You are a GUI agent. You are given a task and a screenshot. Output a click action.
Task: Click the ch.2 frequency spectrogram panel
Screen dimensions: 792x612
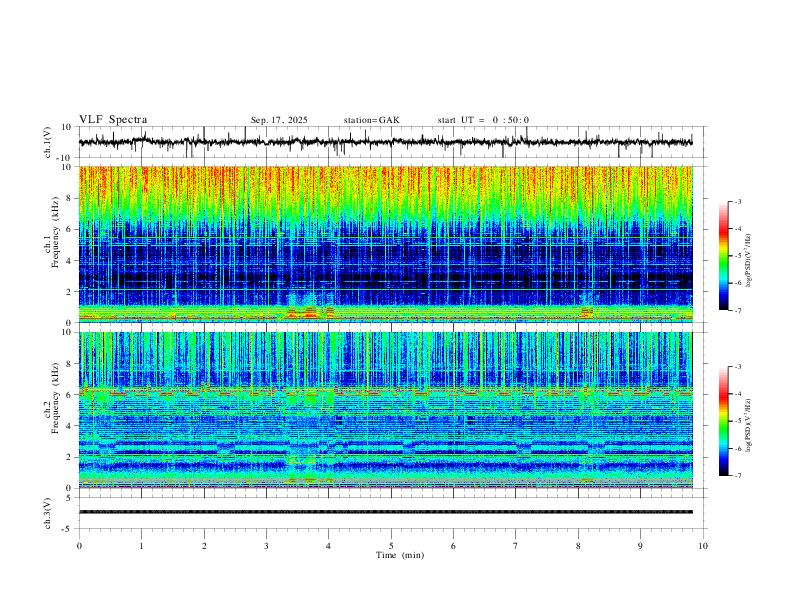[x=385, y=410]
